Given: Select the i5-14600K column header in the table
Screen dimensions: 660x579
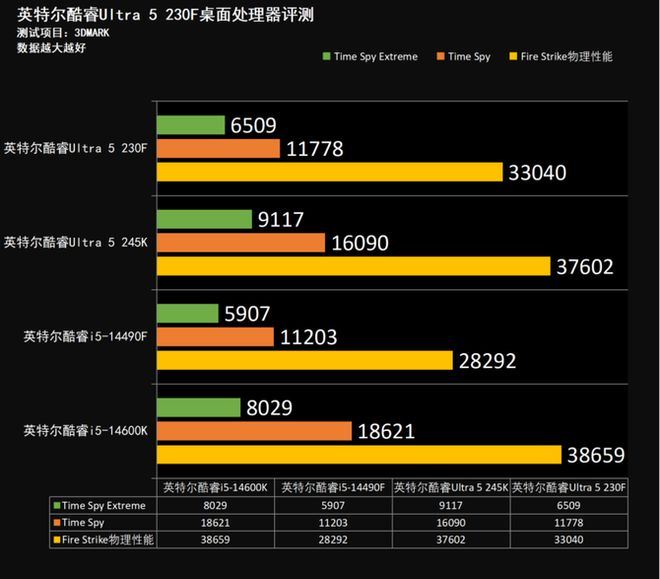Looking at the screenshot, I should tap(215, 488).
